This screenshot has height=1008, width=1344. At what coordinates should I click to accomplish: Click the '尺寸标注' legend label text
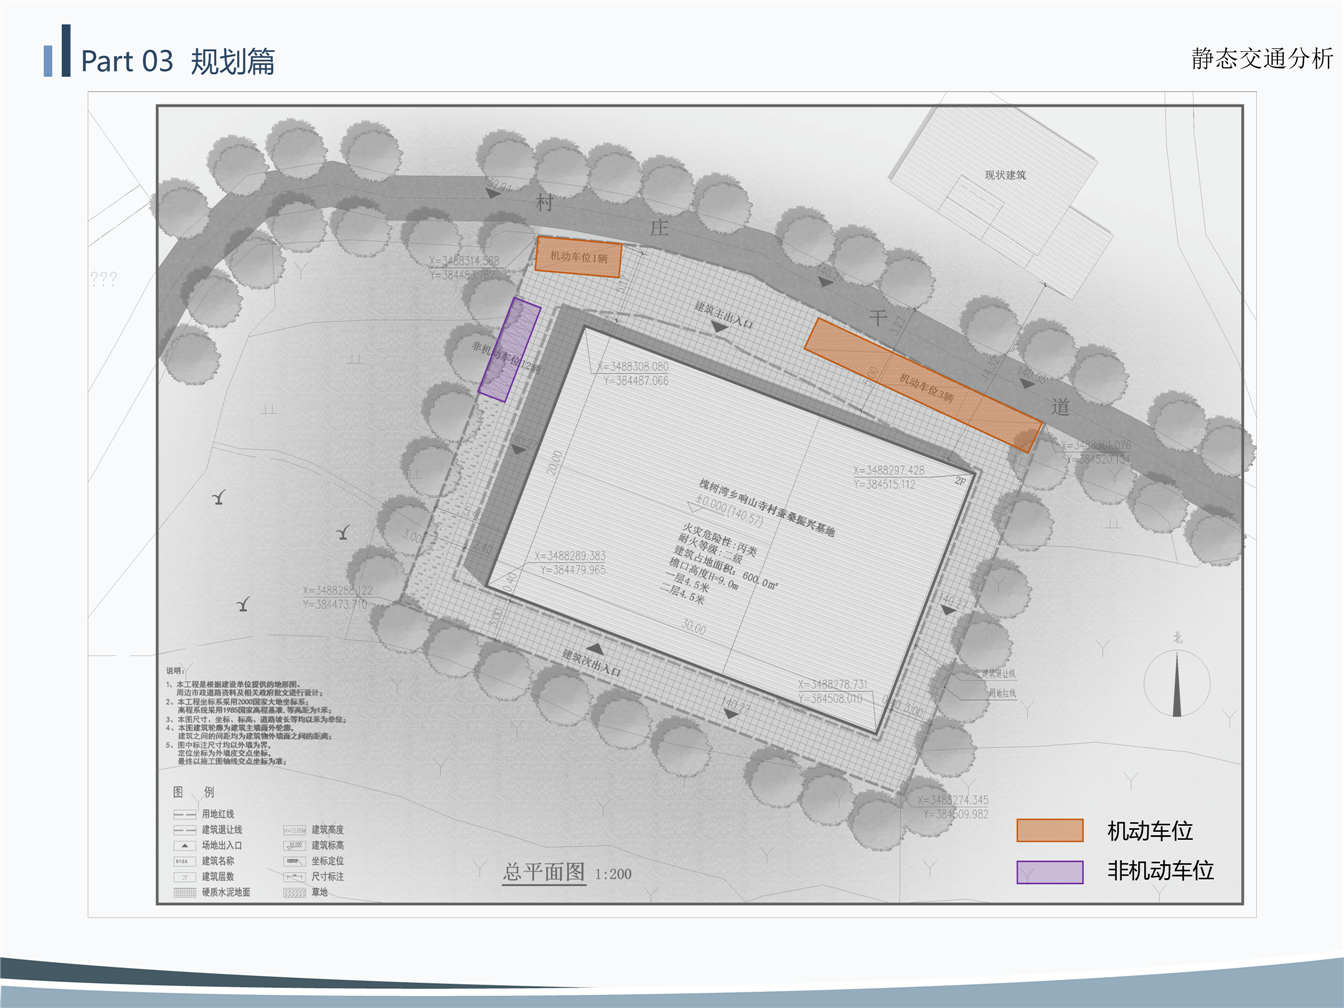pyautogui.click(x=327, y=877)
